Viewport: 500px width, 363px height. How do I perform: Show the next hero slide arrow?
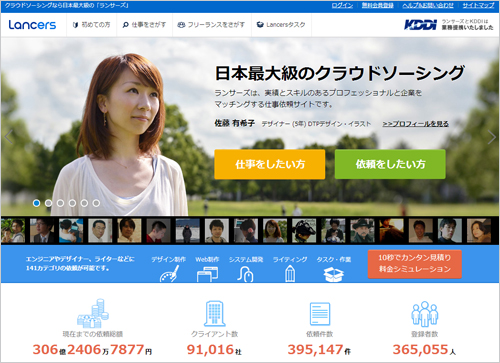pyautogui.click(x=491, y=137)
